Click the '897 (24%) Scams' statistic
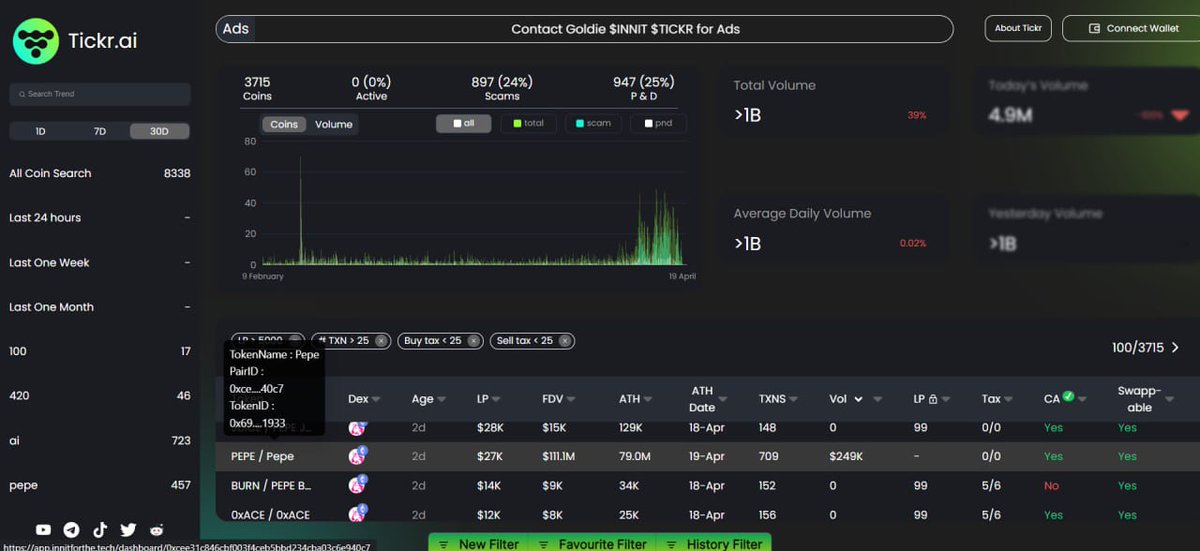Viewport: 1200px width, 551px height. (x=502, y=89)
